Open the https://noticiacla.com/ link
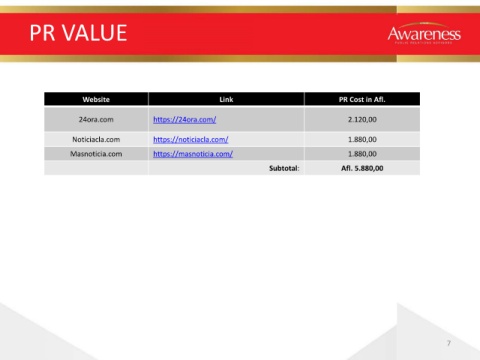 190,139
